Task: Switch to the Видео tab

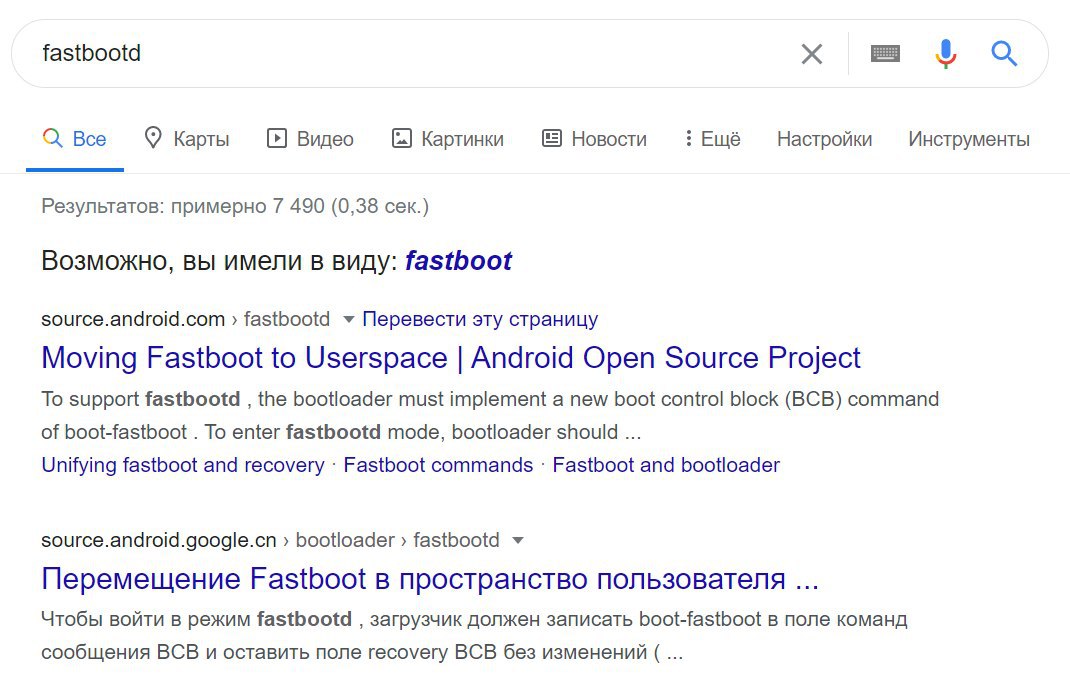Action: [x=310, y=139]
